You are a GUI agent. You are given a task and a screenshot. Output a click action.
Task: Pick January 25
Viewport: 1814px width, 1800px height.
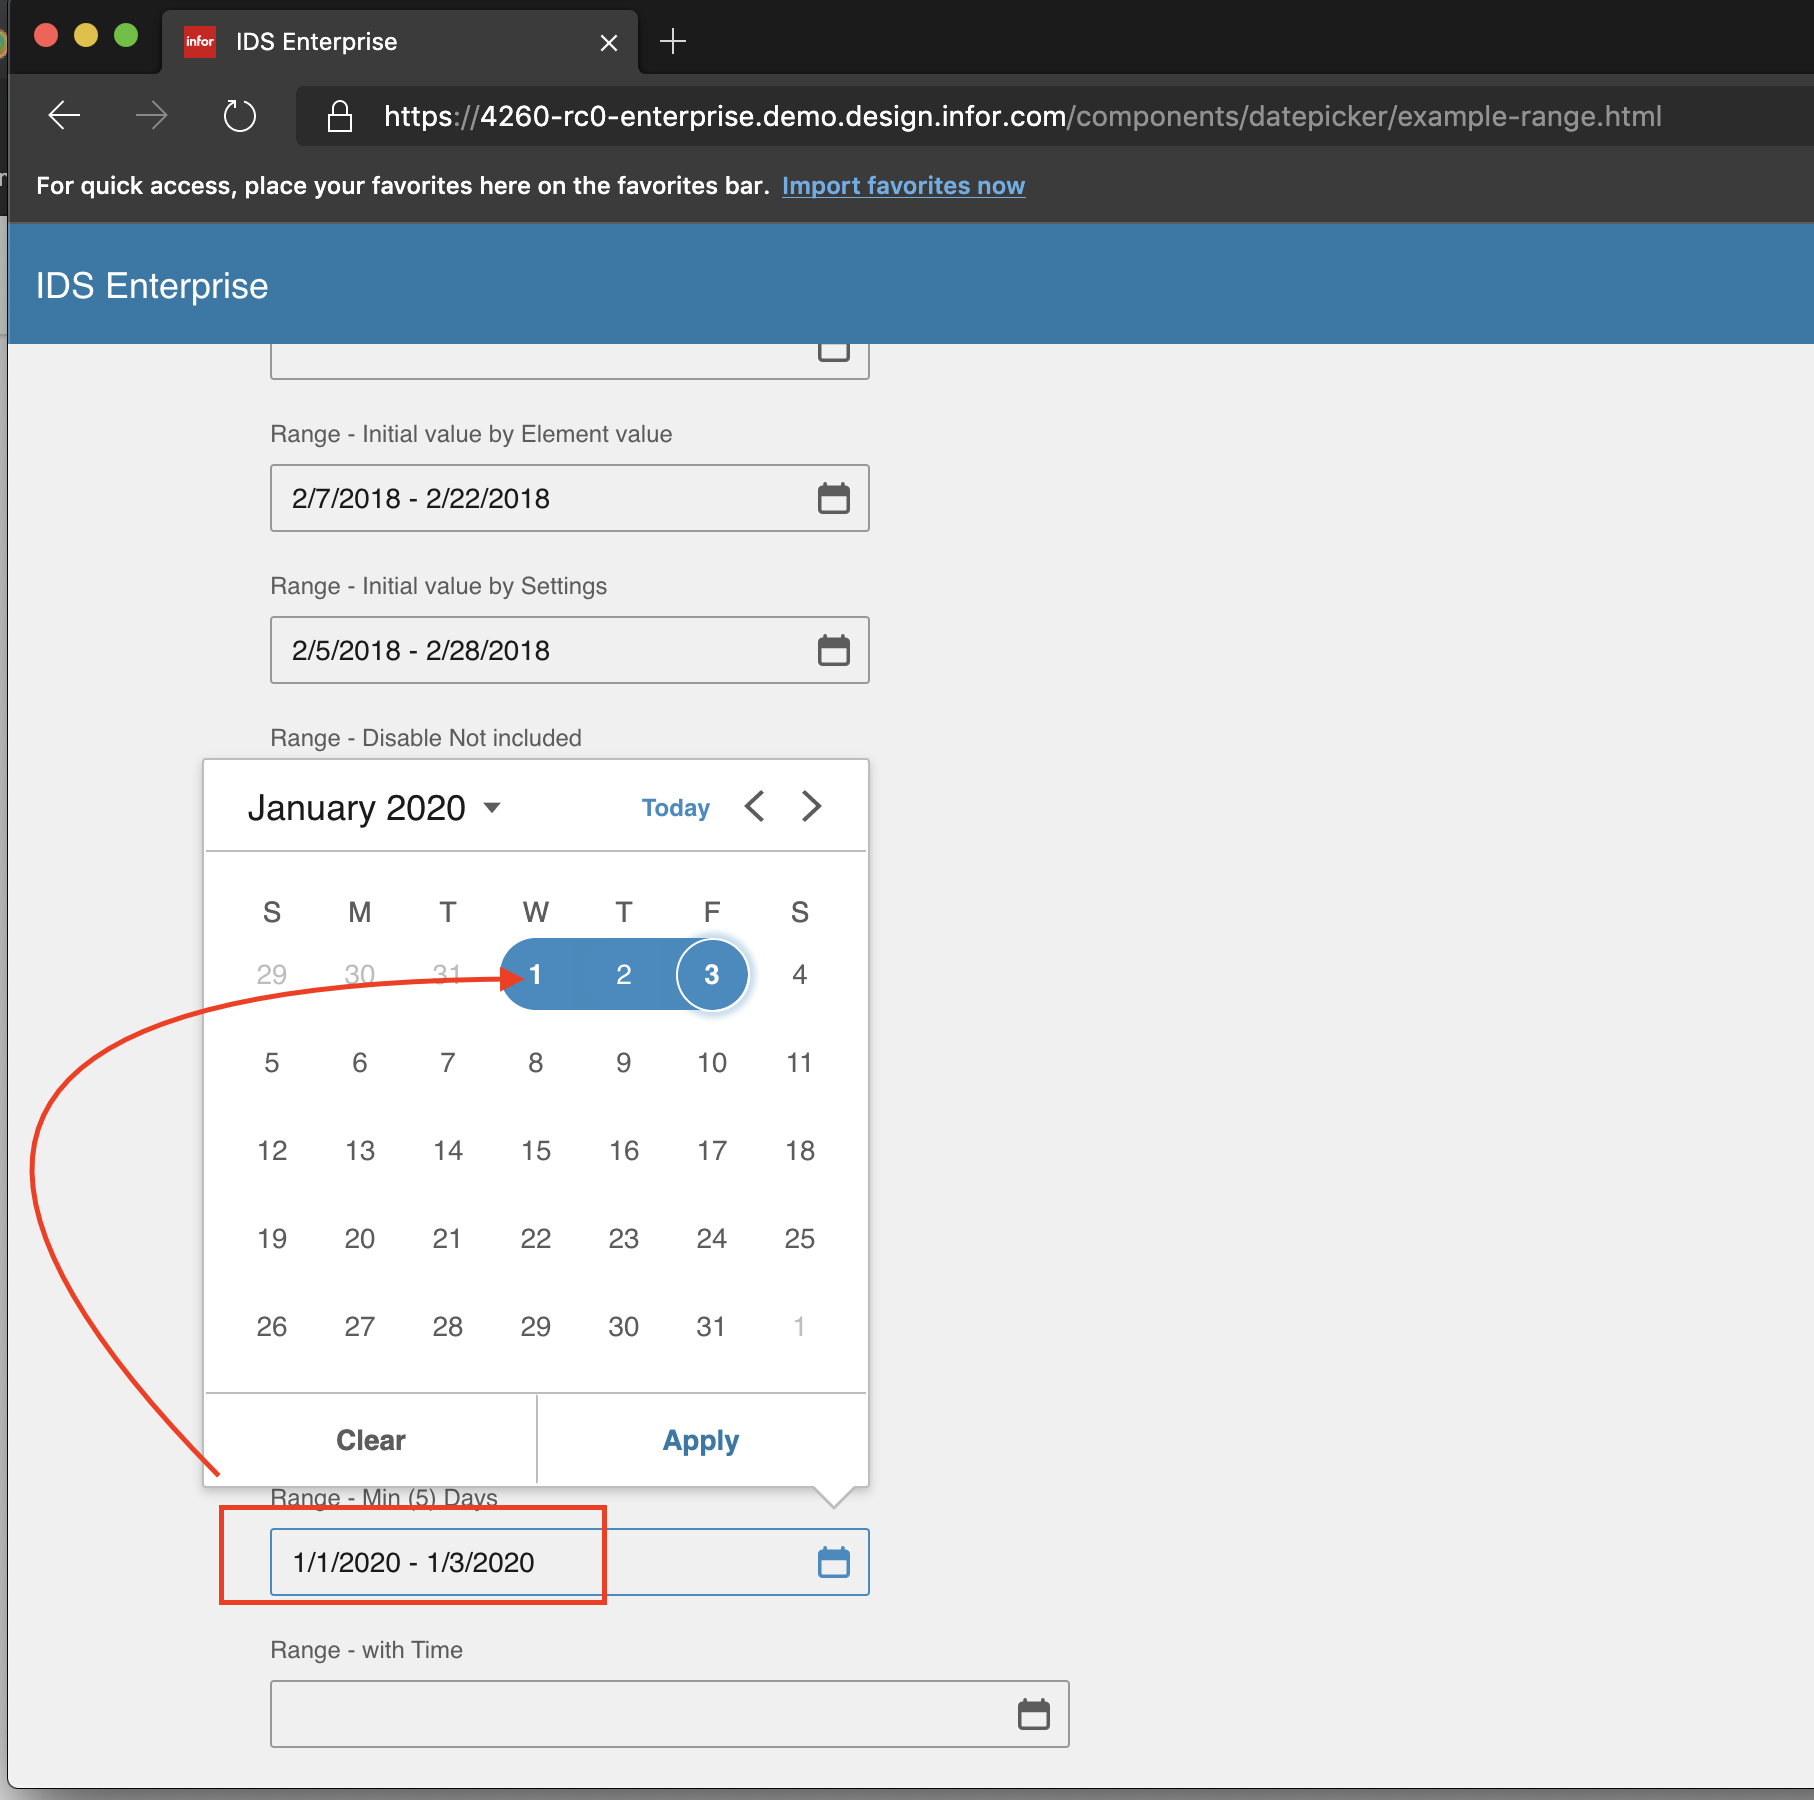pyautogui.click(x=800, y=1238)
